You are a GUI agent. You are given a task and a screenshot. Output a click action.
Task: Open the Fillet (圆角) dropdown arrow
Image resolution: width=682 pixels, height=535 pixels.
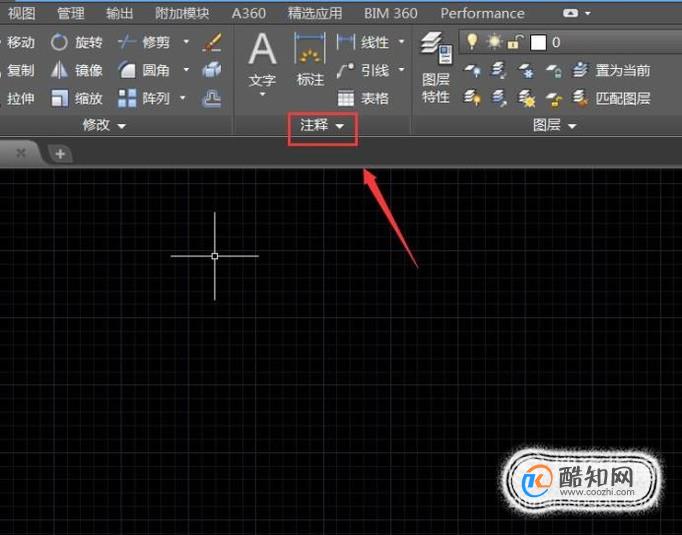click(x=186, y=70)
